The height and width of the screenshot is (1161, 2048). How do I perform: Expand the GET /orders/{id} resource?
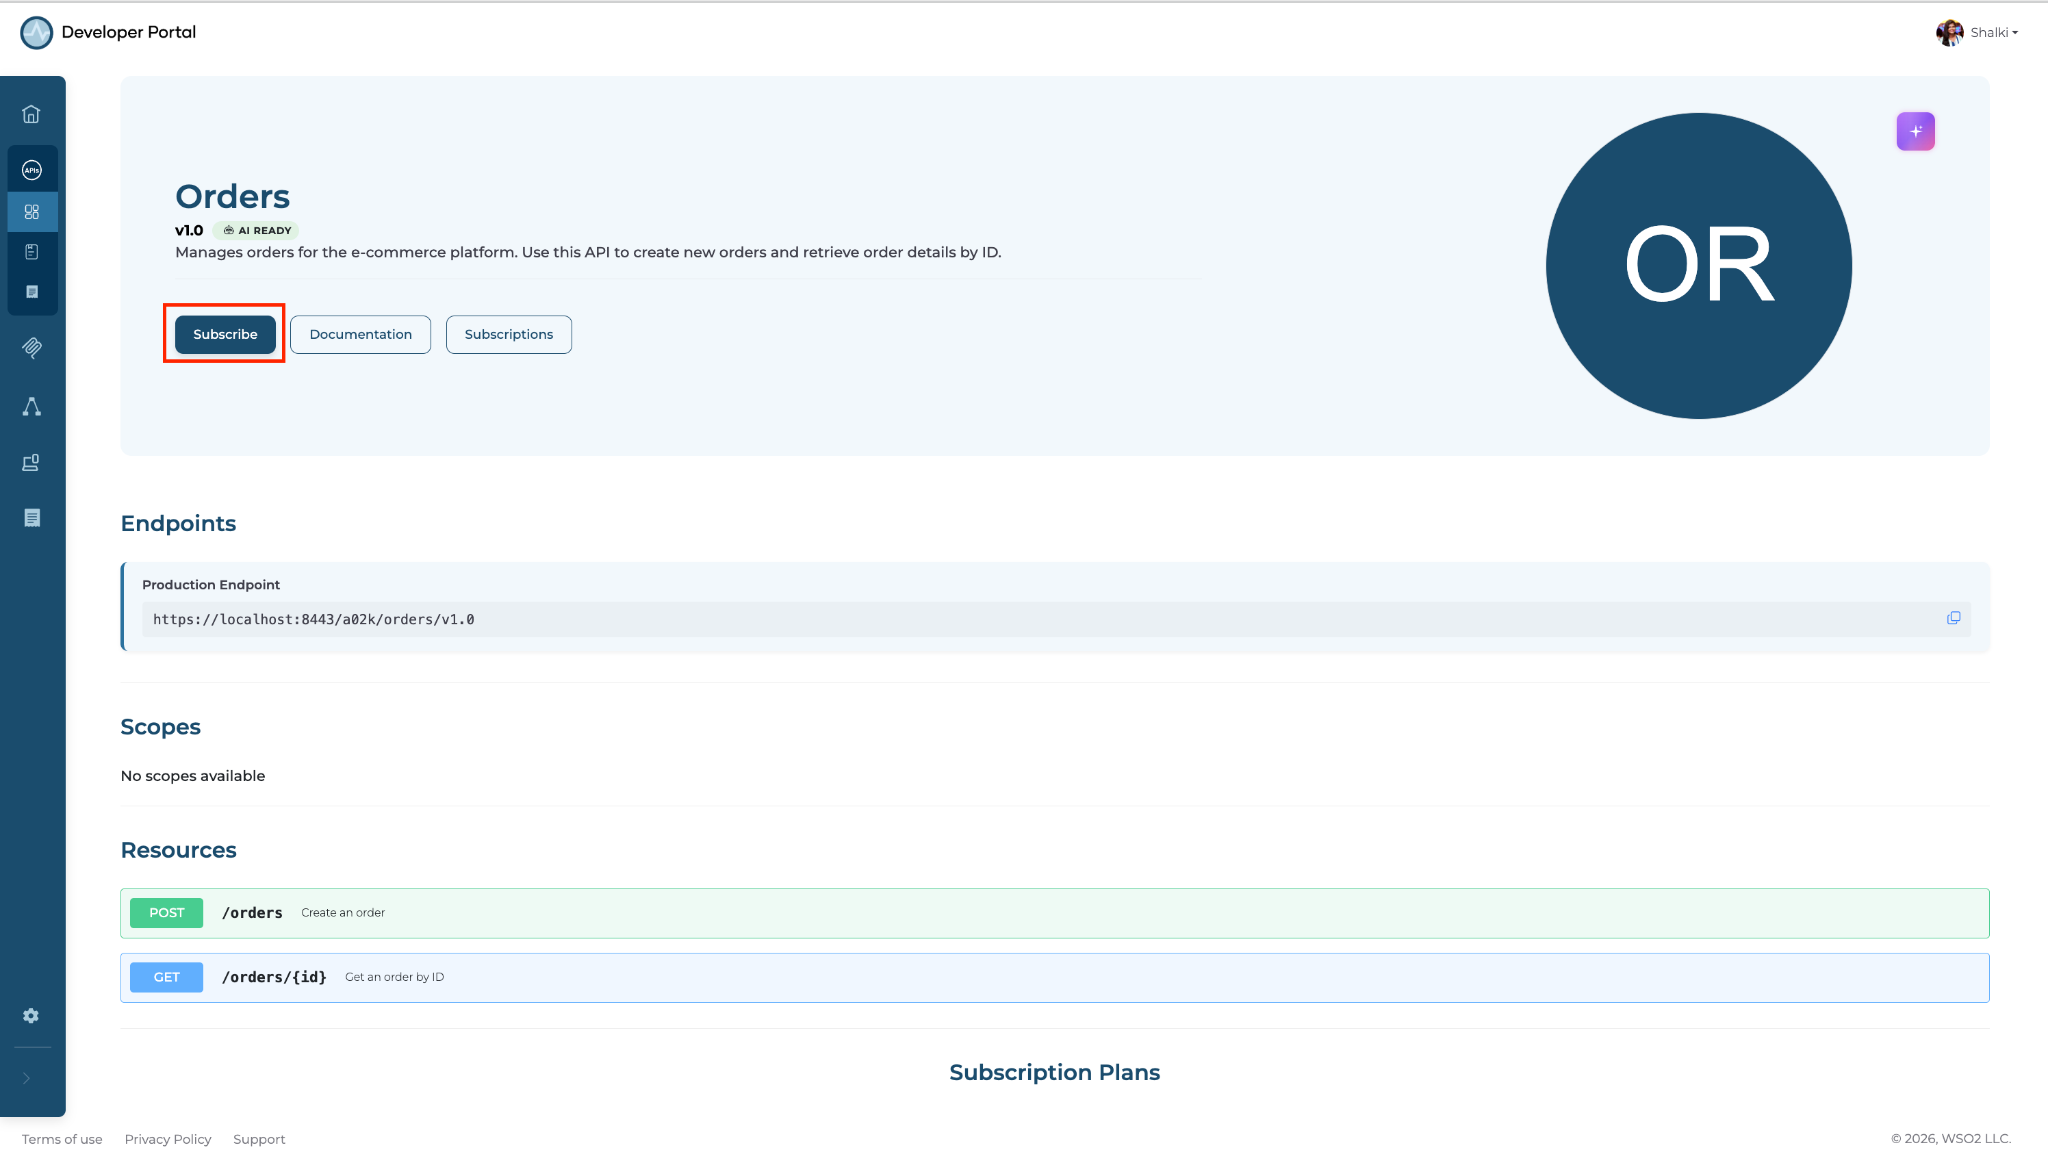click(x=1055, y=978)
